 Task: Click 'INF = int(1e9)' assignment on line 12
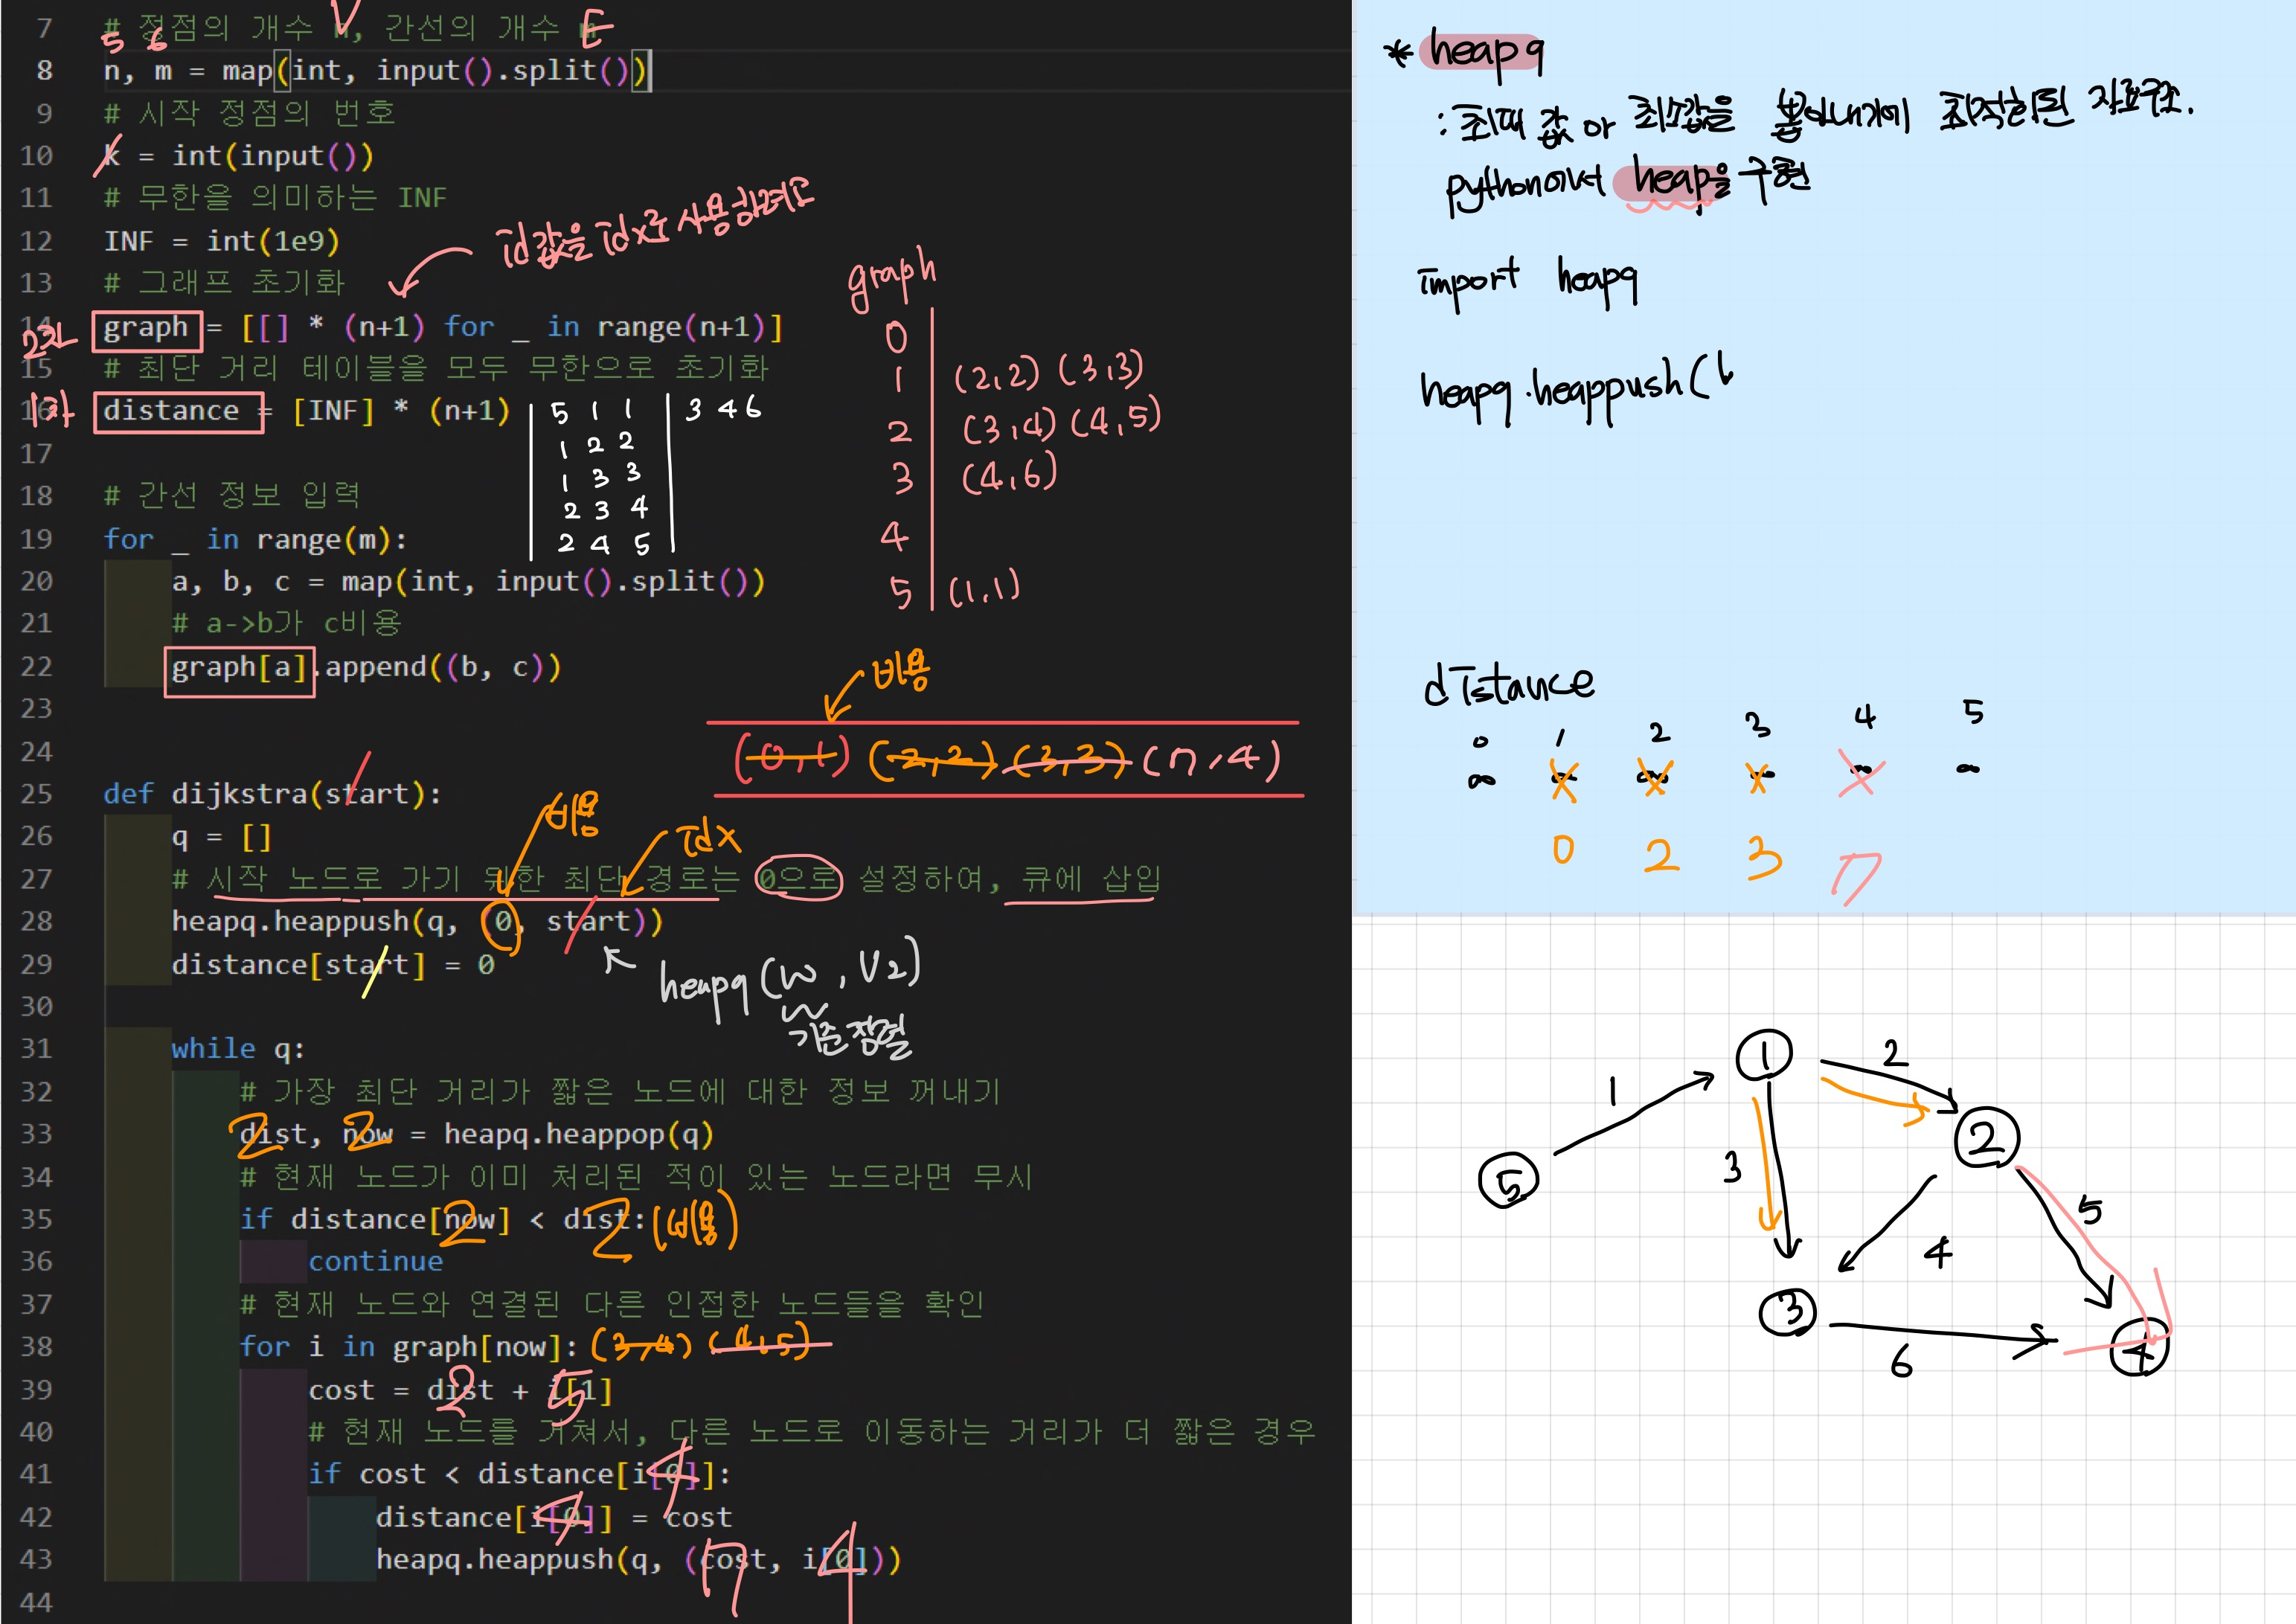tap(222, 242)
